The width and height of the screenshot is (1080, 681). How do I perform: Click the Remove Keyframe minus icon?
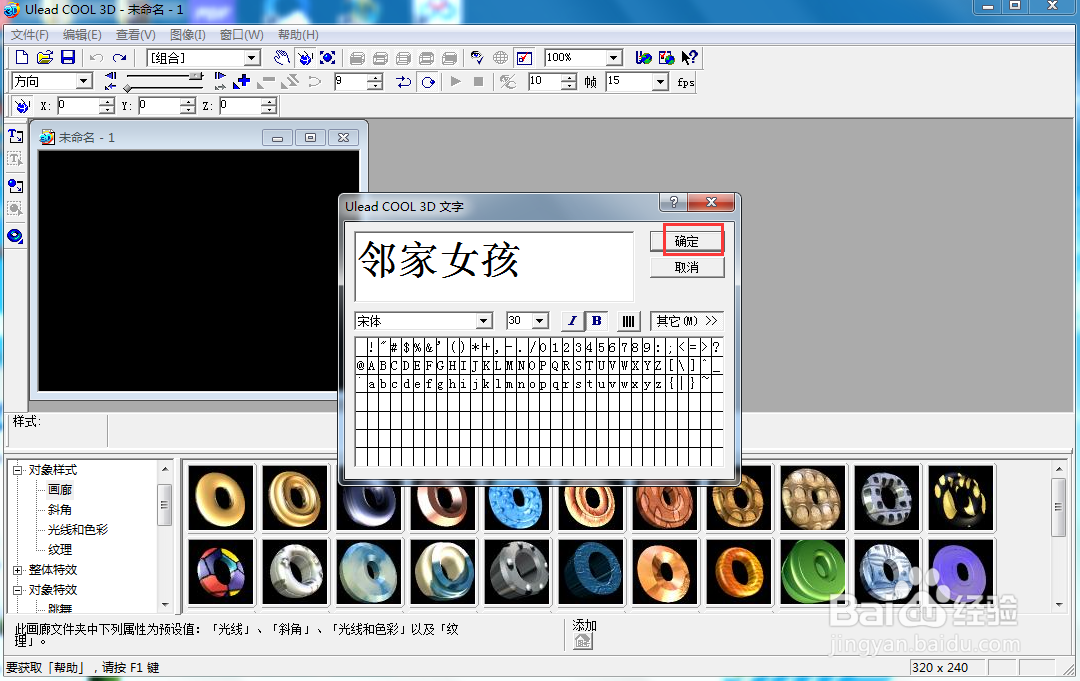pyautogui.click(x=265, y=82)
